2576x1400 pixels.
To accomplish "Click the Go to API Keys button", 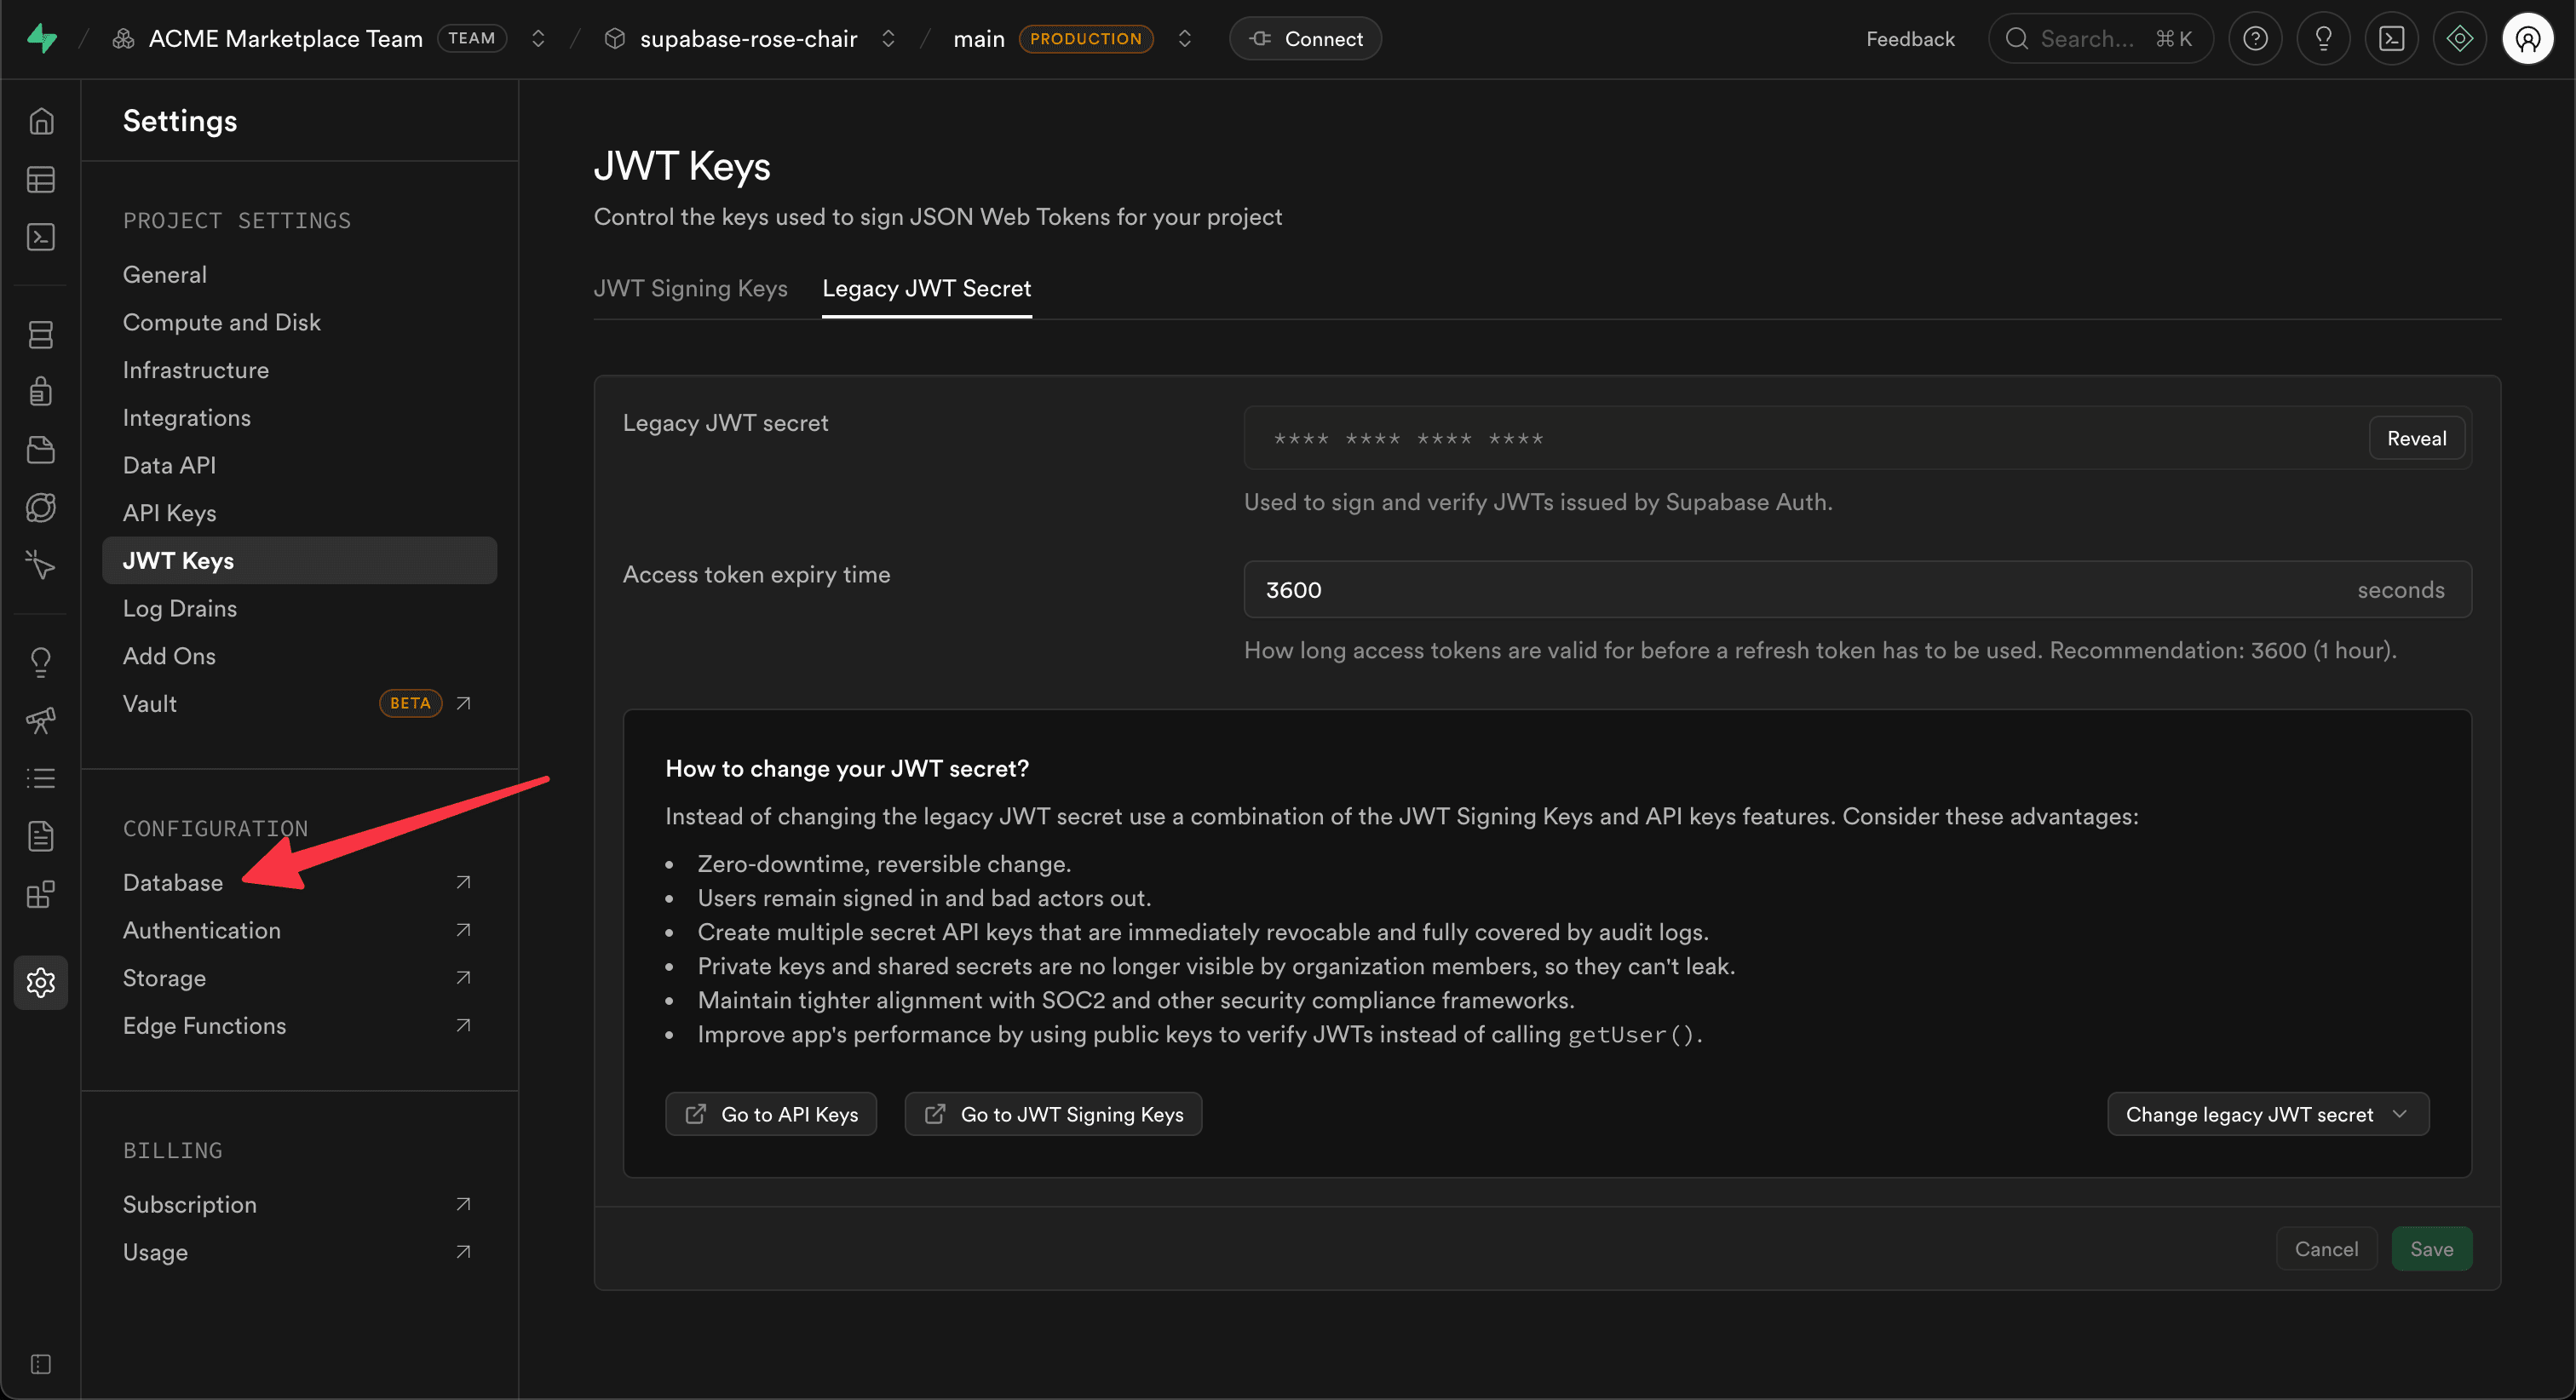I will pos(770,1114).
